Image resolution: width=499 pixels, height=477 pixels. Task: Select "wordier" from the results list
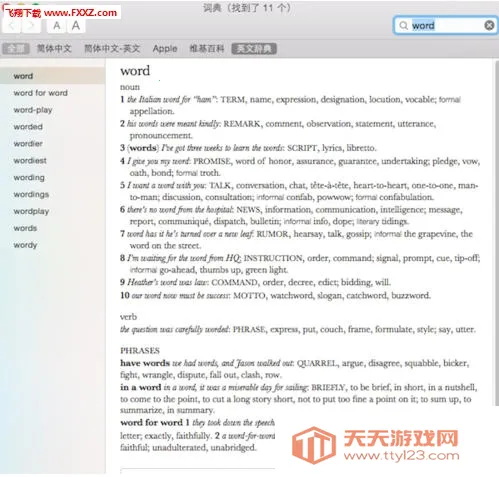[x=53, y=144]
